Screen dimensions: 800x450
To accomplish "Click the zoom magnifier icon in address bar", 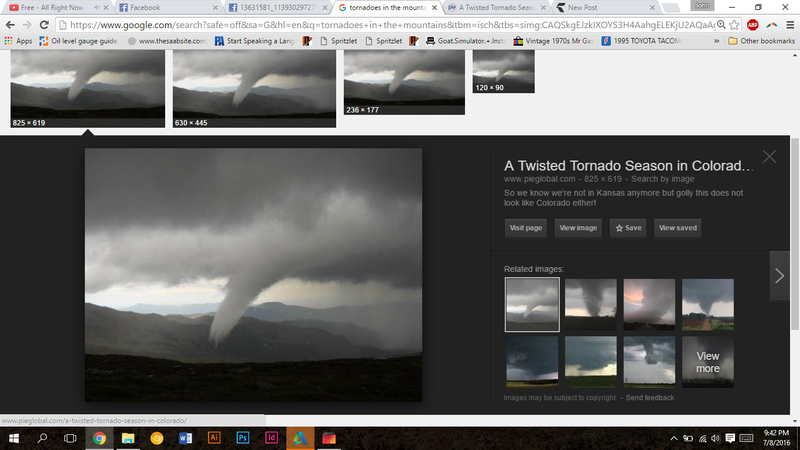I will tap(721, 24).
